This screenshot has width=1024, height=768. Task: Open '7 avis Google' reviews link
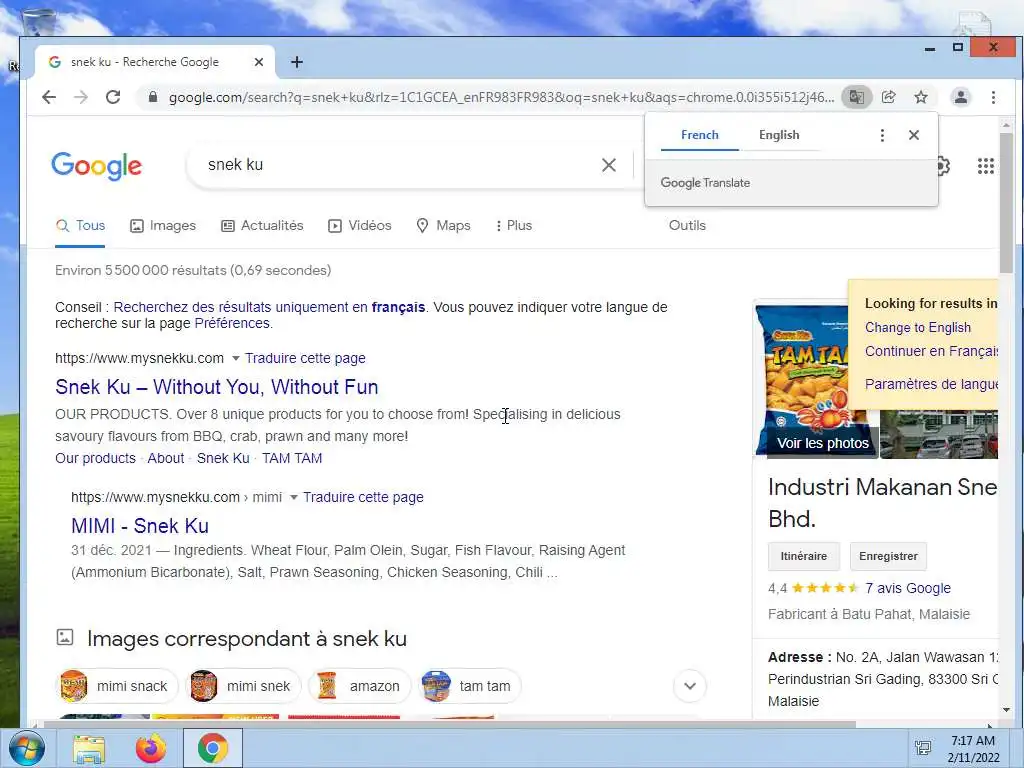tap(908, 588)
